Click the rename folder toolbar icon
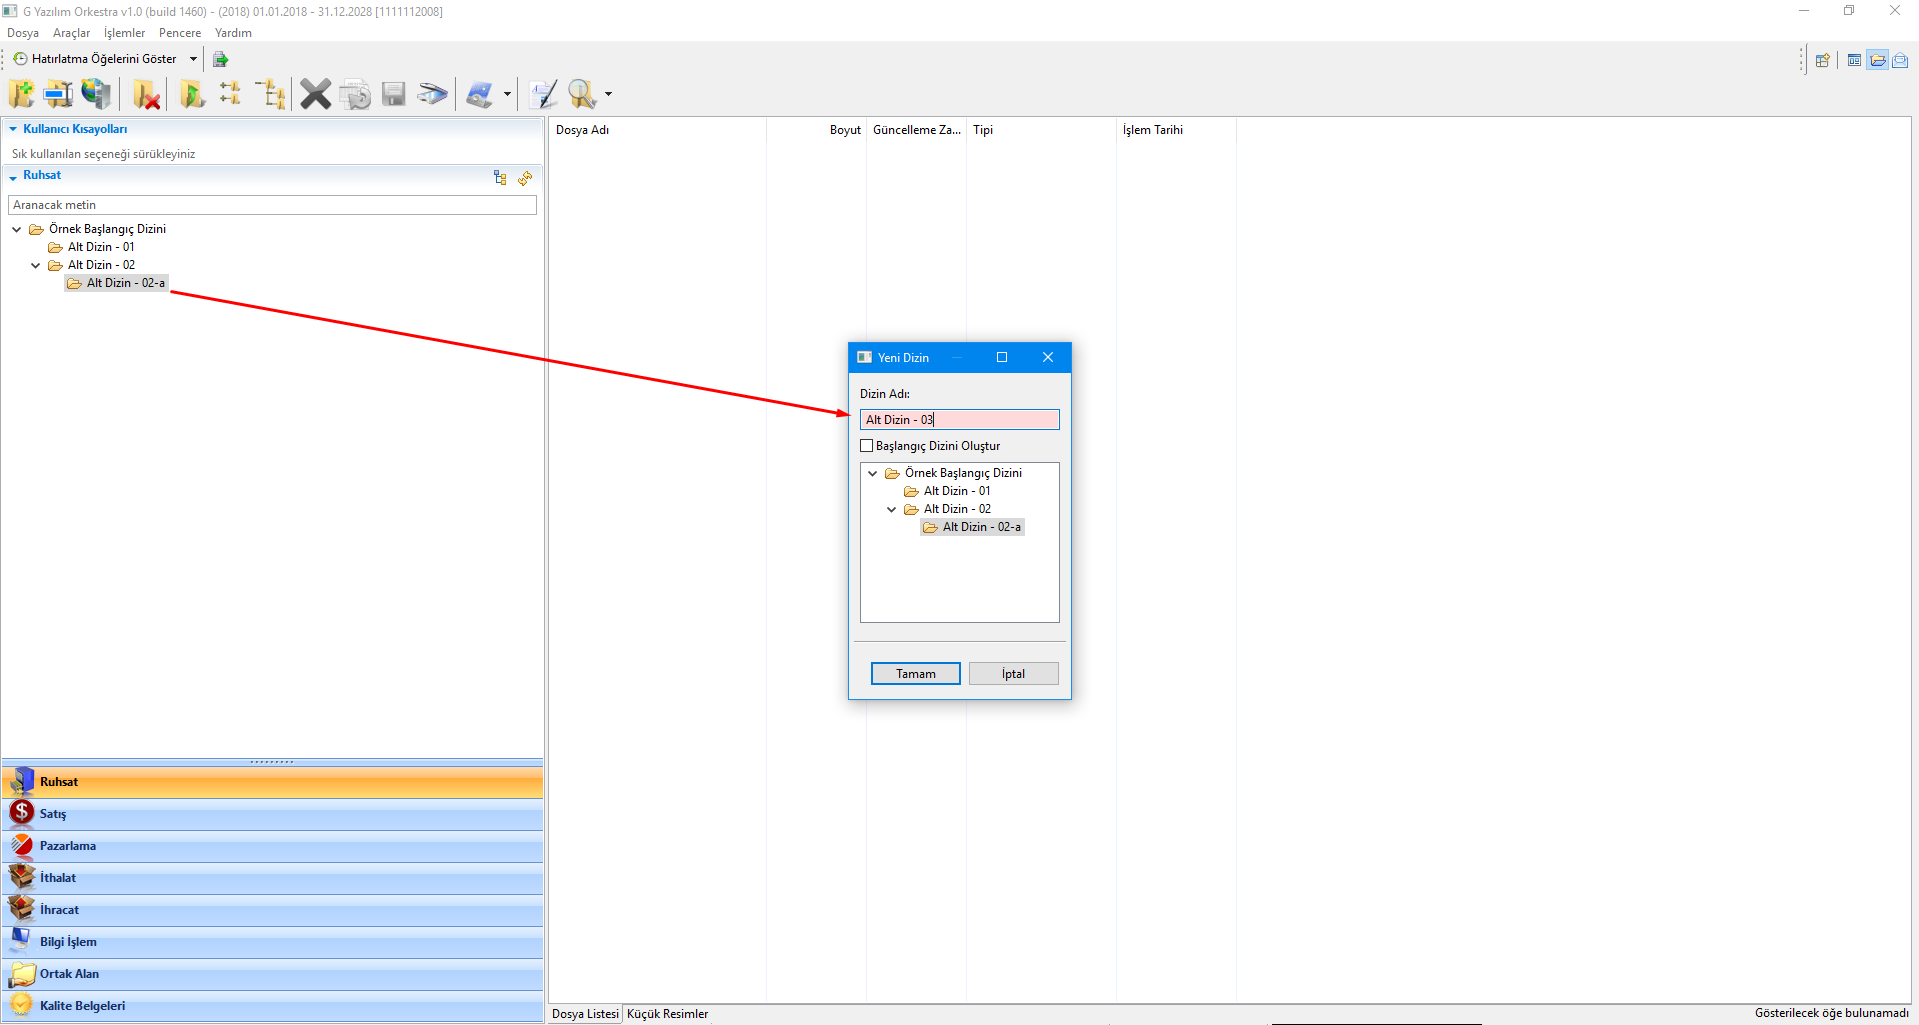 (x=58, y=94)
